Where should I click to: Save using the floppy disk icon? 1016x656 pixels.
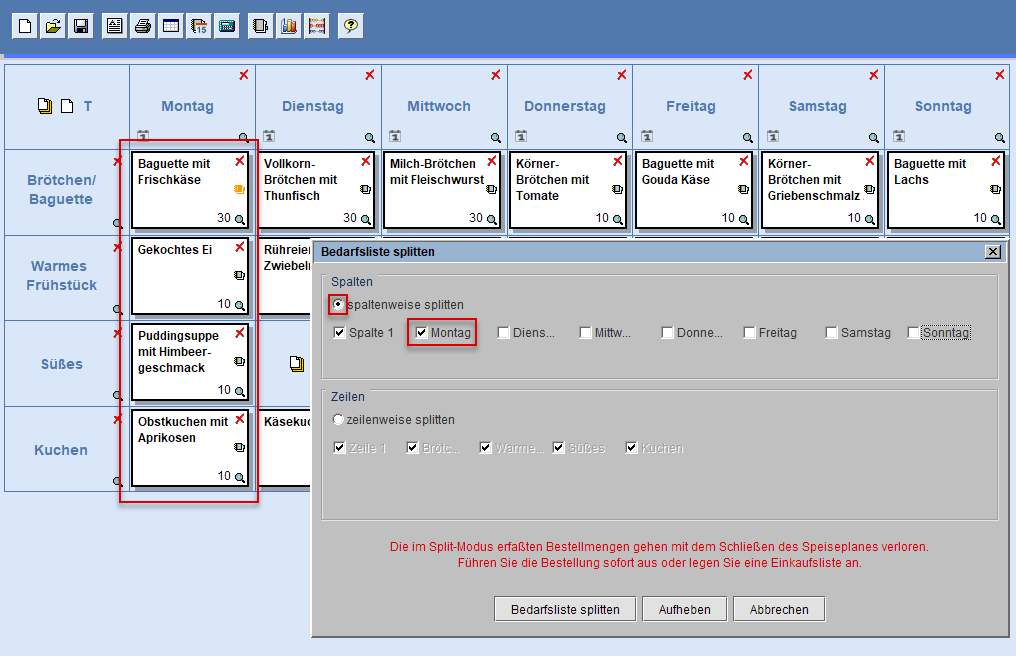(x=81, y=27)
